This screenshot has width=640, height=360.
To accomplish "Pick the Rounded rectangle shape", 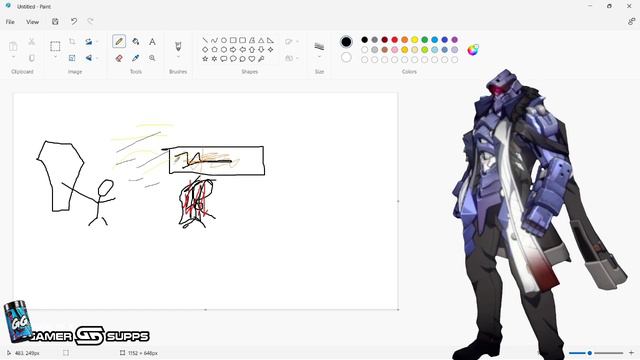I will (242, 40).
